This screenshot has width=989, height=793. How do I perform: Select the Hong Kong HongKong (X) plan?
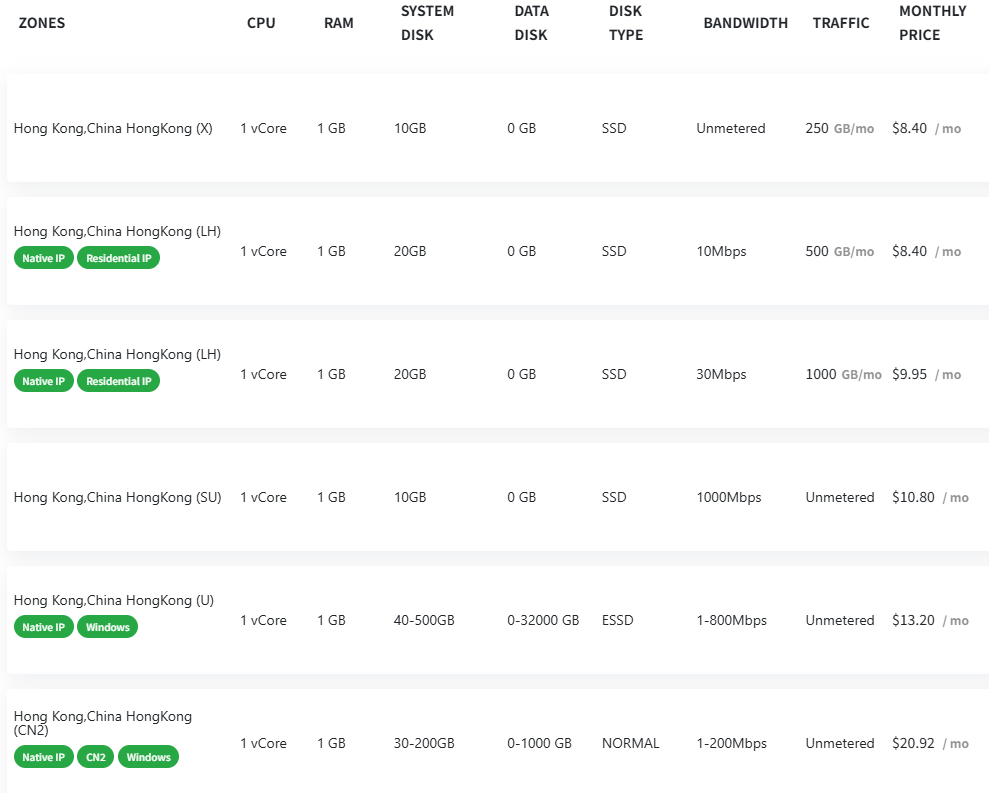pos(113,128)
